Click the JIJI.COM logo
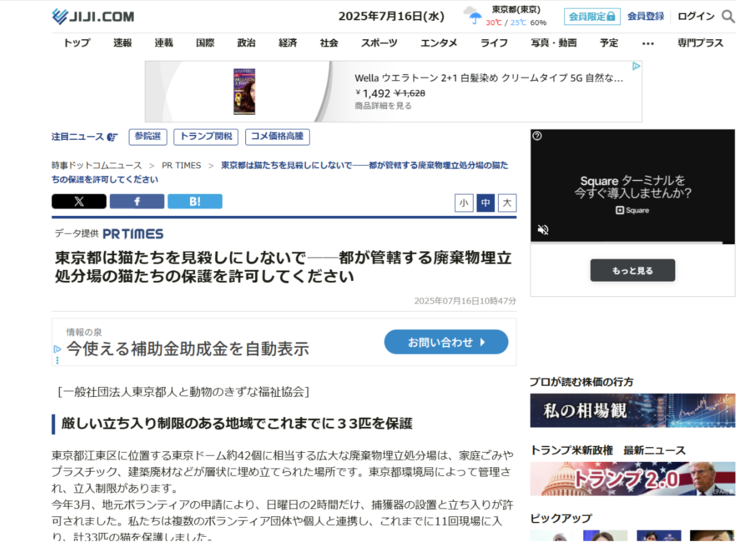The width and height of the screenshot is (736, 552). point(92,16)
